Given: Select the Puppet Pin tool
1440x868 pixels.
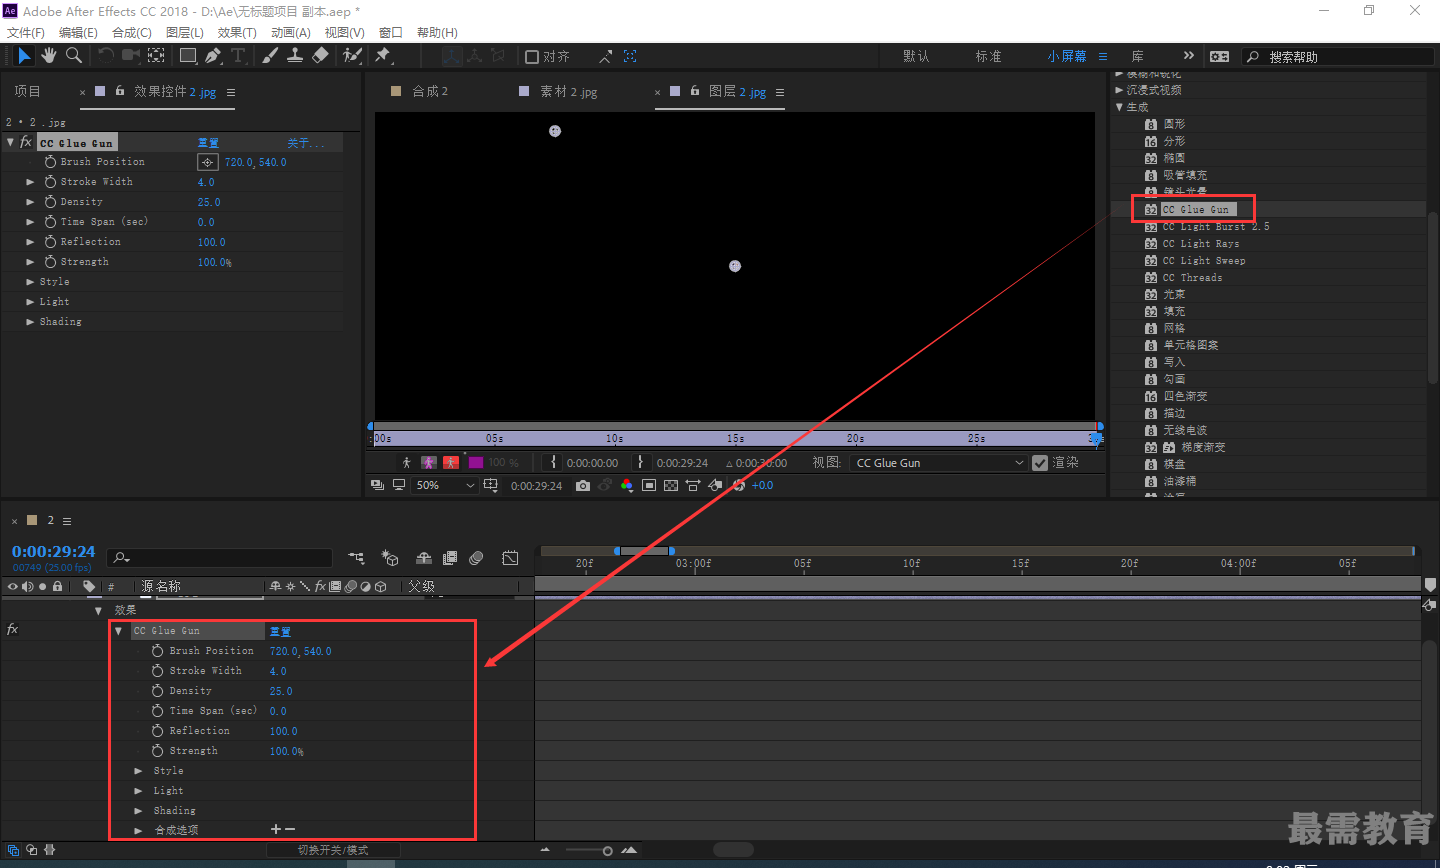Looking at the screenshot, I should 383,56.
